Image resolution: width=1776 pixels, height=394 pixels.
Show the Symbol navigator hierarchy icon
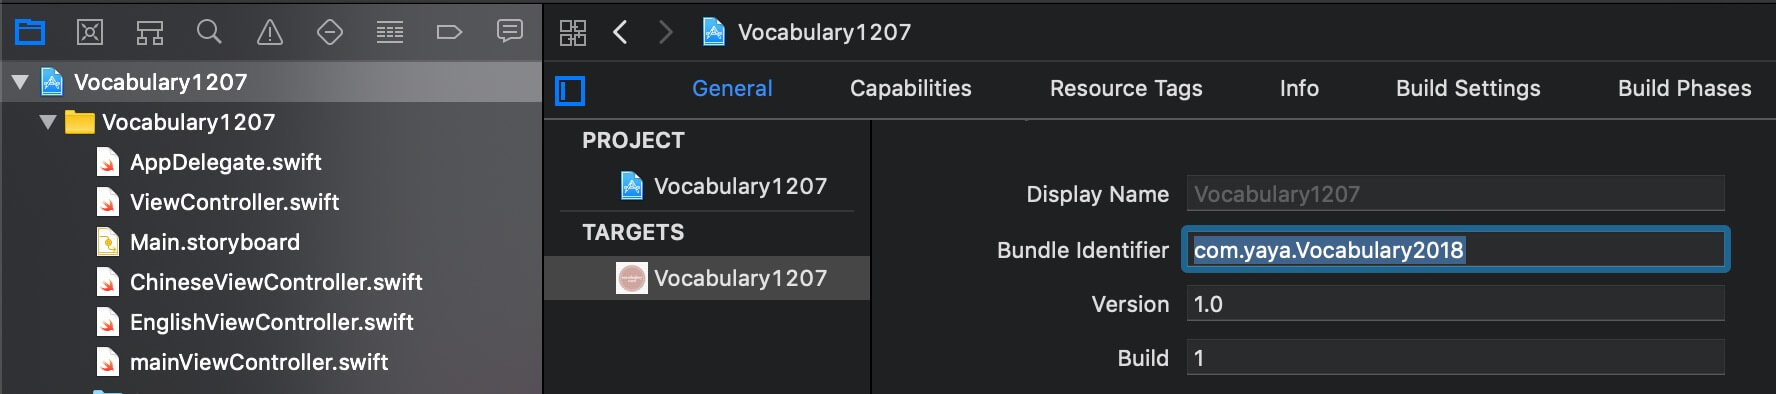150,32
